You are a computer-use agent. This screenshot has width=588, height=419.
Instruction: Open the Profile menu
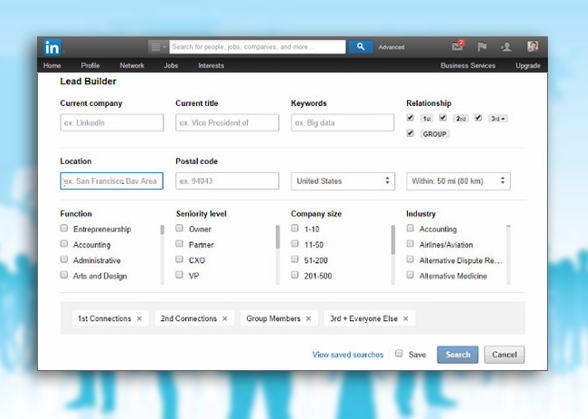tap(90, 66)
